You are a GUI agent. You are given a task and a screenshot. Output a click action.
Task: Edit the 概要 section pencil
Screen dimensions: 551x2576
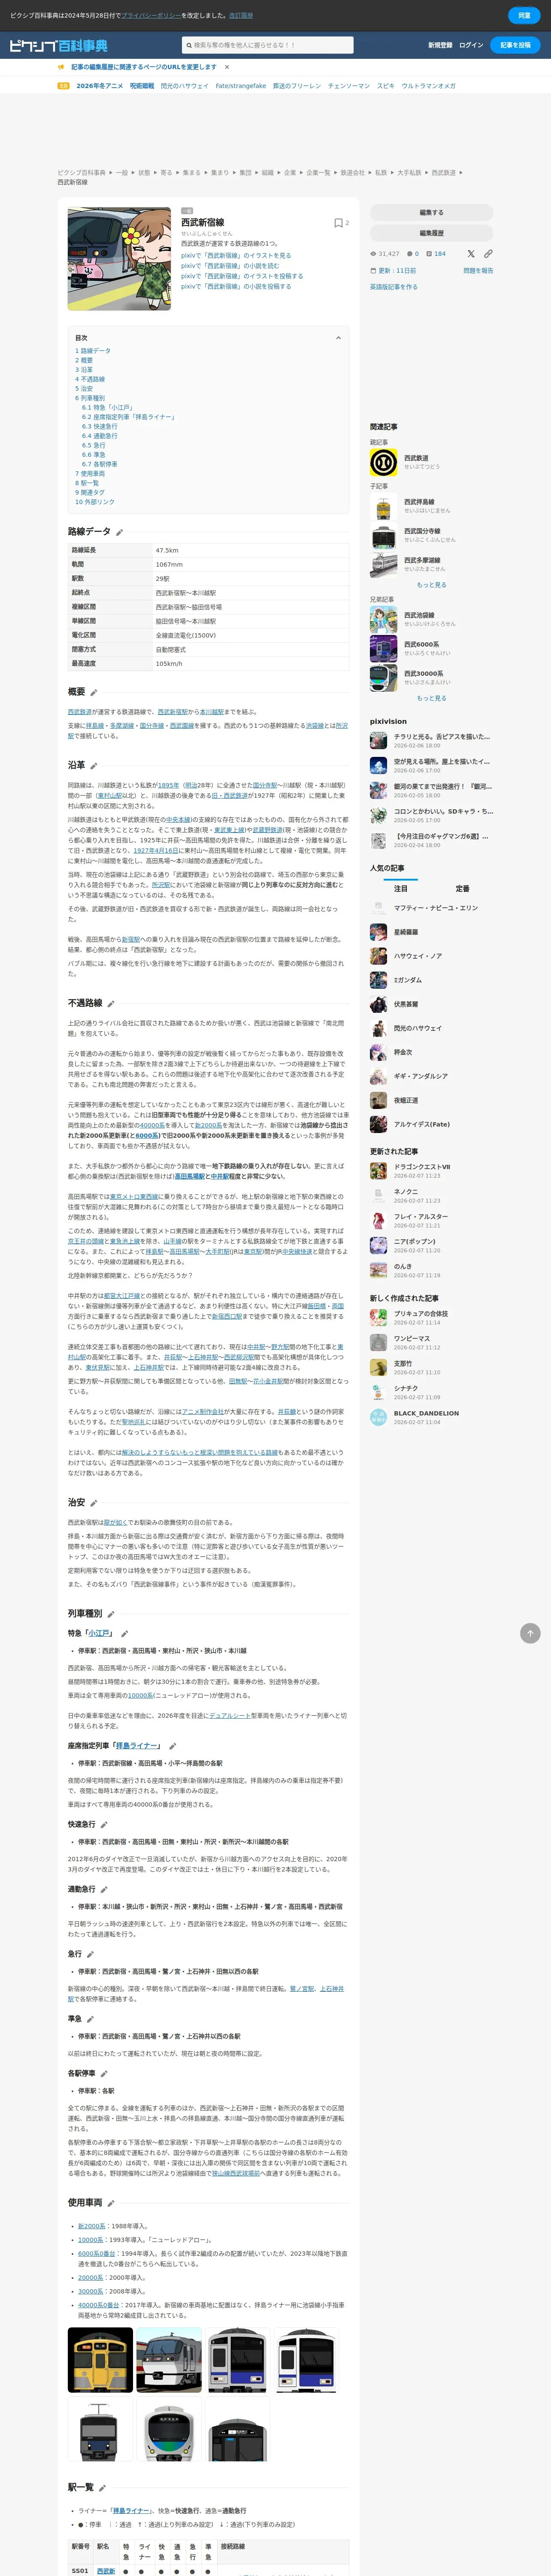tap(93, 692)
